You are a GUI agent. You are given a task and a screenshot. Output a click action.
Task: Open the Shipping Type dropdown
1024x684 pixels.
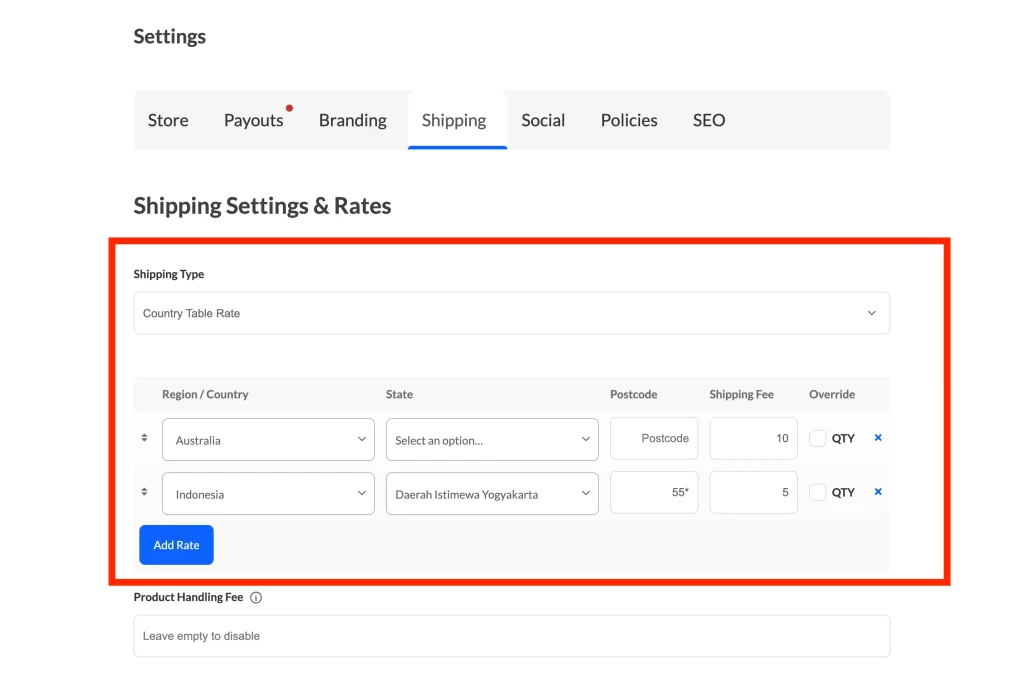tap(511, 313)
